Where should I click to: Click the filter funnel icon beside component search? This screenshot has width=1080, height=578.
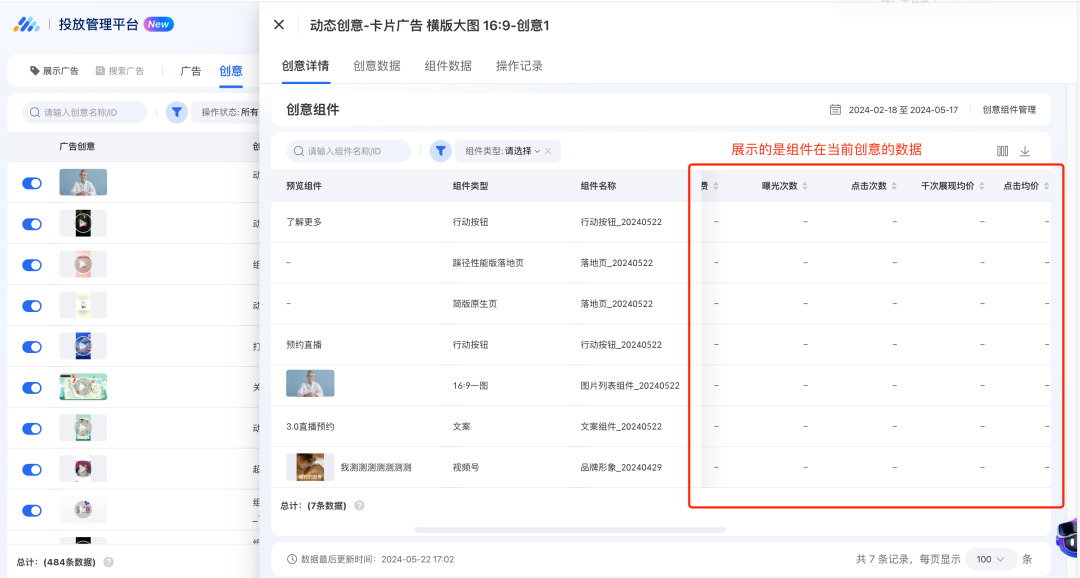pos(440,151)
